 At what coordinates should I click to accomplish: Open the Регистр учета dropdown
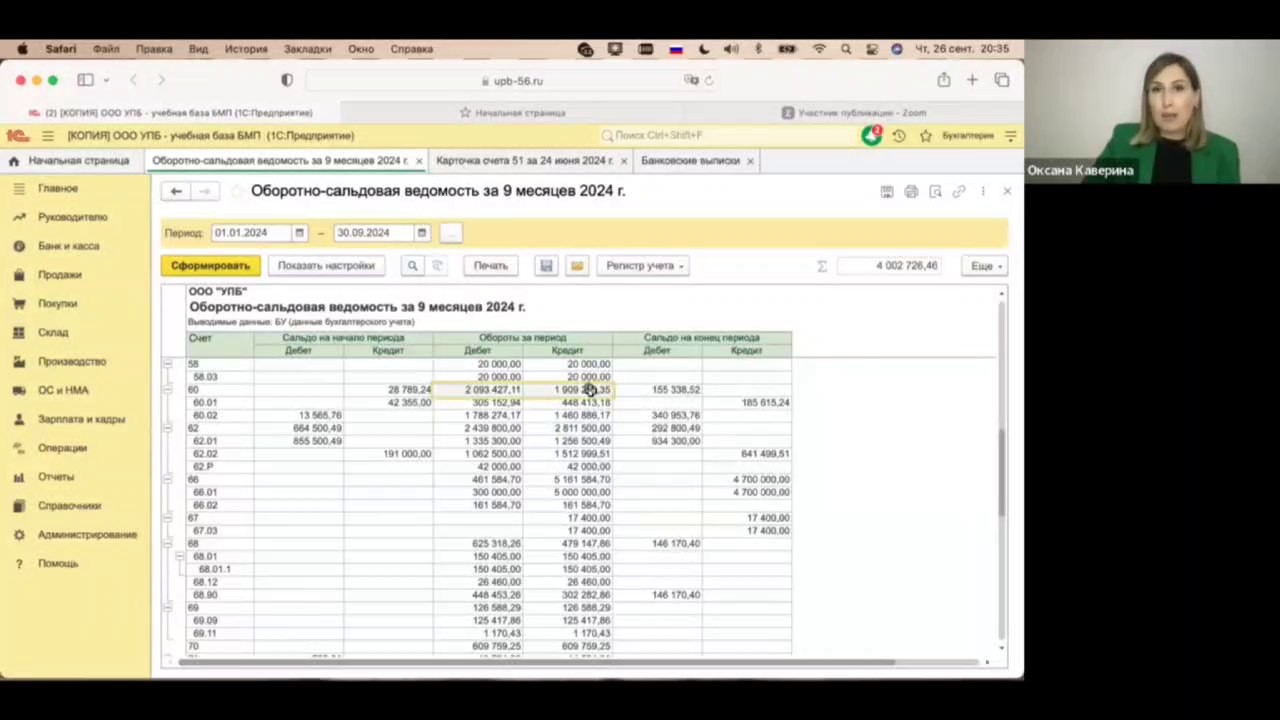tap(644, 266)
